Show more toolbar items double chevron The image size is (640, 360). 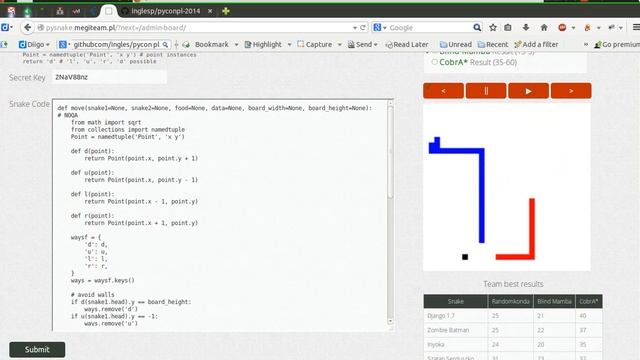coord(586,44)
